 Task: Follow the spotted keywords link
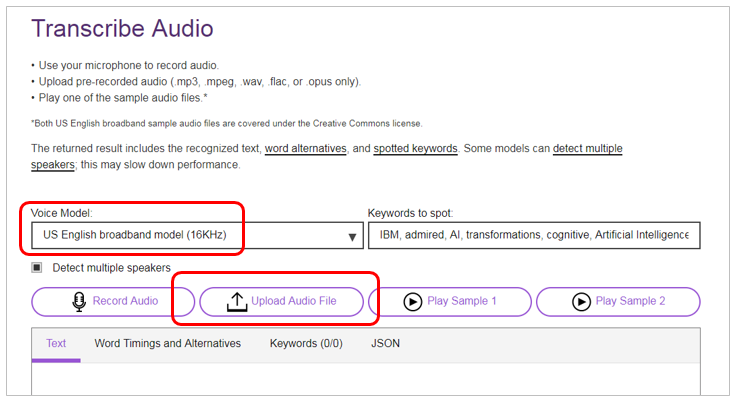click(416, 148)
